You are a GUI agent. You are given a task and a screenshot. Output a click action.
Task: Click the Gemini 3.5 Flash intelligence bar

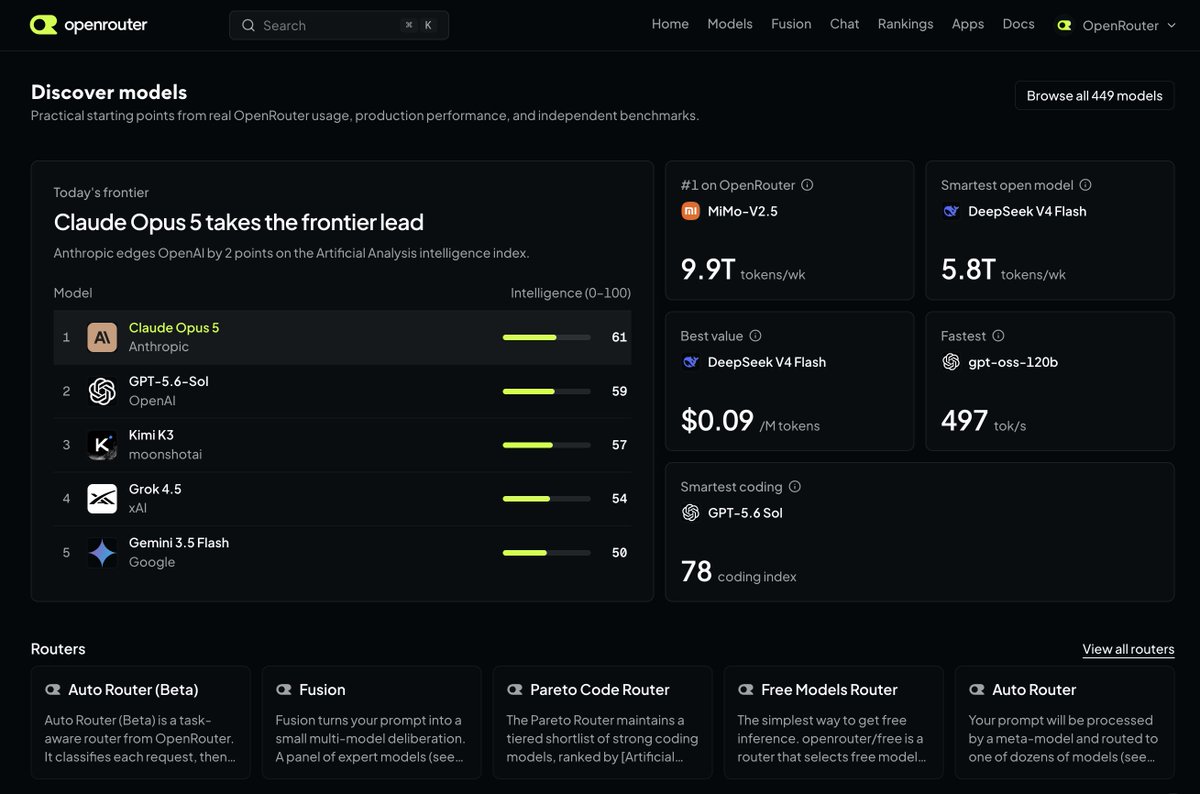pyautogui.click(x=546, y=552)
